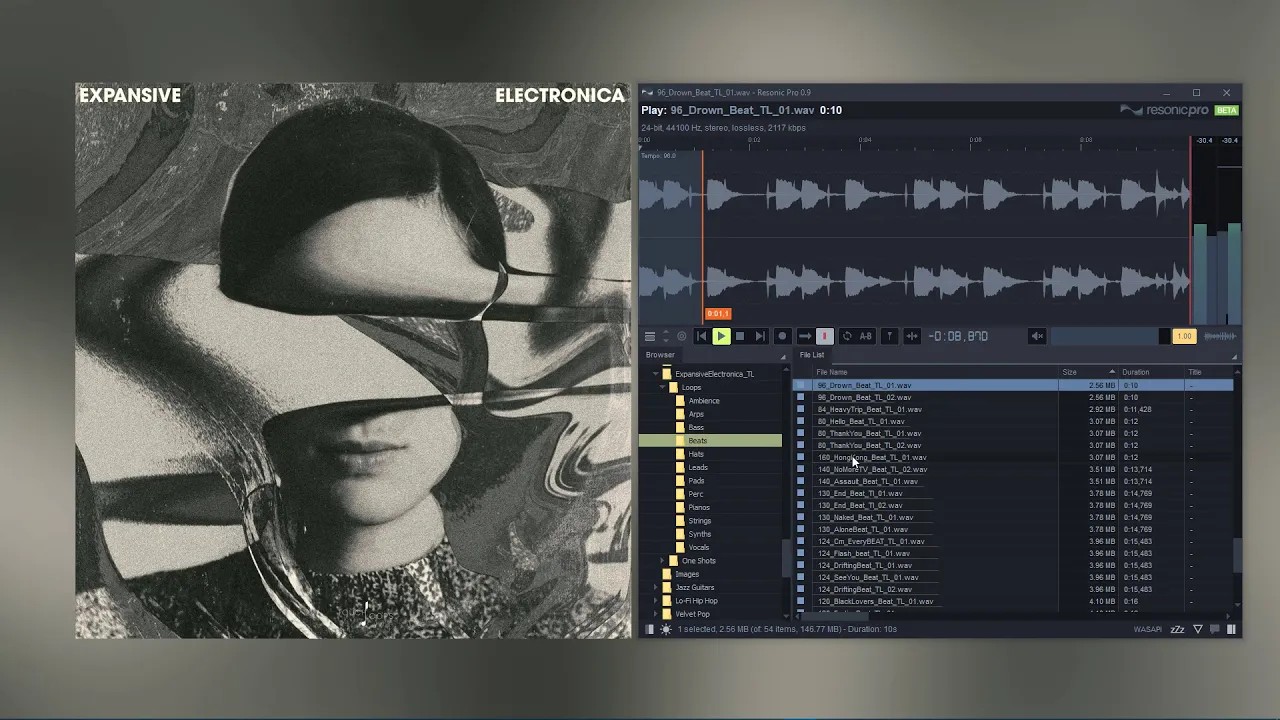Click the skip-to-next track button
The height and width of the screenshot is (720, 1280).
[760, 337]
